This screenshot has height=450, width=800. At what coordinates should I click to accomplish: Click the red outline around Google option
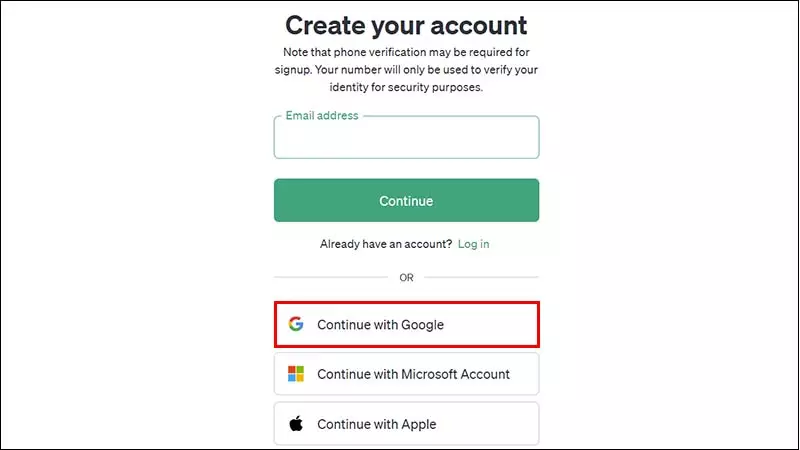407,303
